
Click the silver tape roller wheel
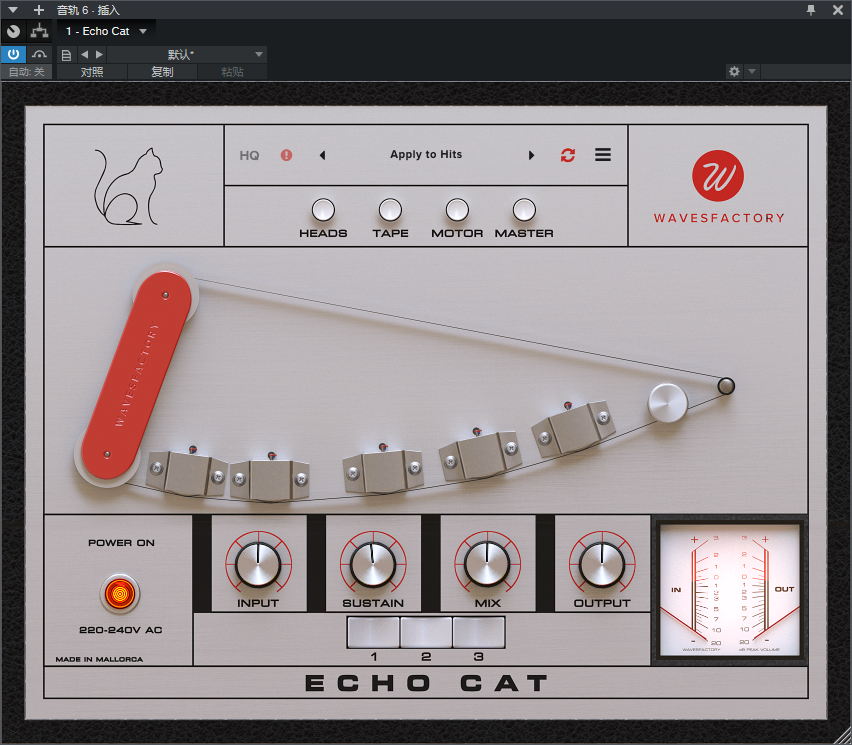point(668,403)
